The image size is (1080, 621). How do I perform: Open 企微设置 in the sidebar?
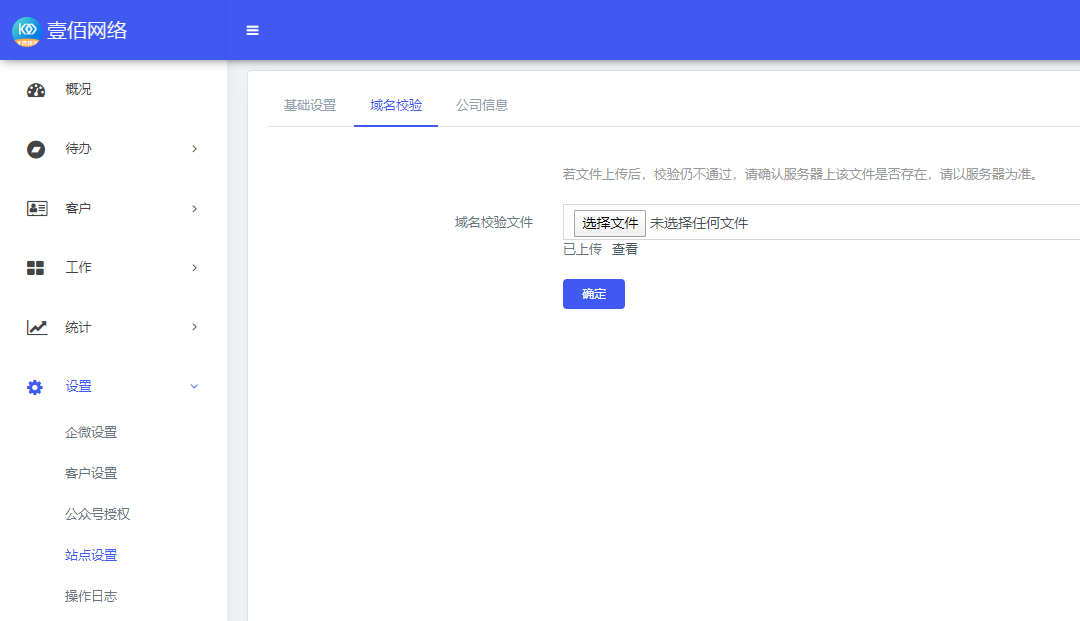(x=91, y=432)
